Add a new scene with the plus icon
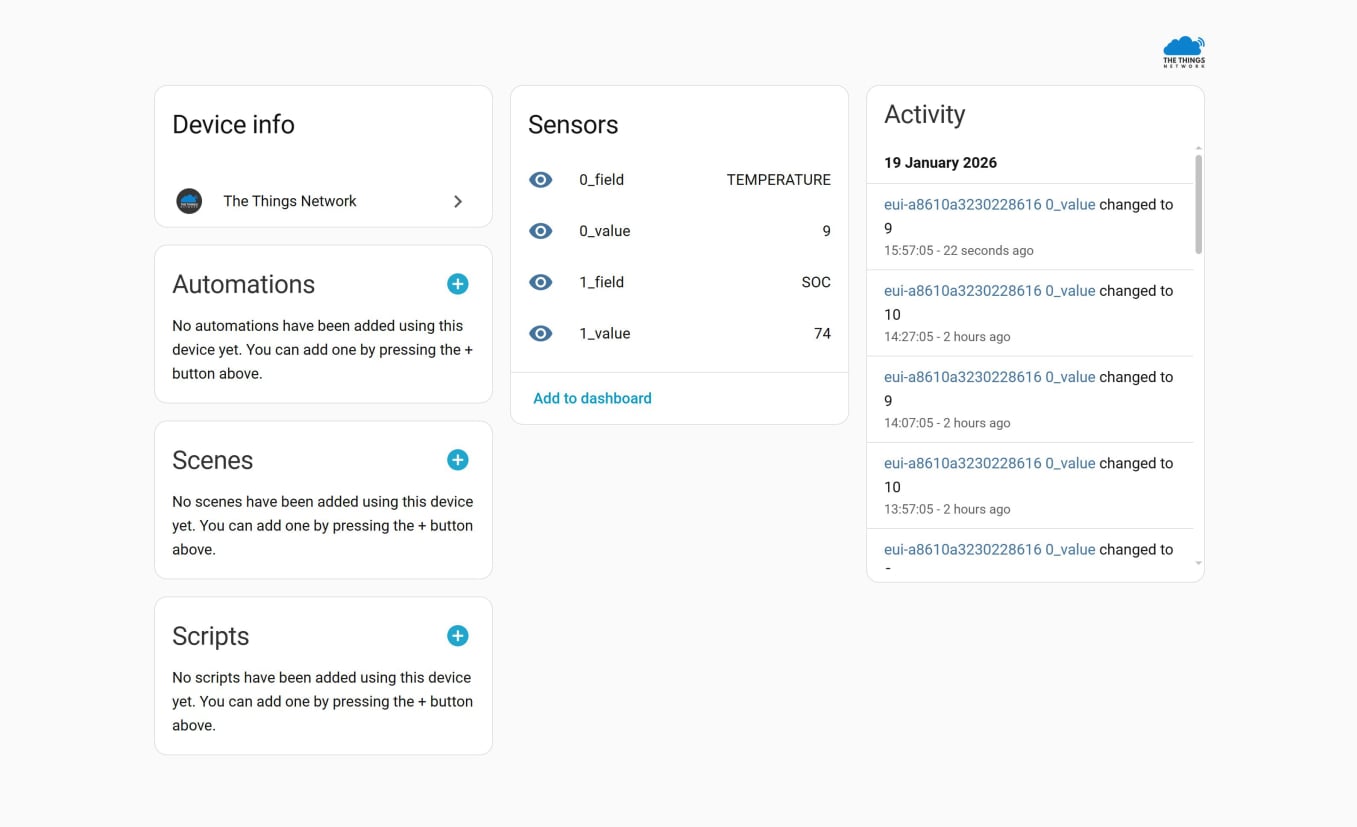Screen dimensions: 1357x827 (457, 460)
